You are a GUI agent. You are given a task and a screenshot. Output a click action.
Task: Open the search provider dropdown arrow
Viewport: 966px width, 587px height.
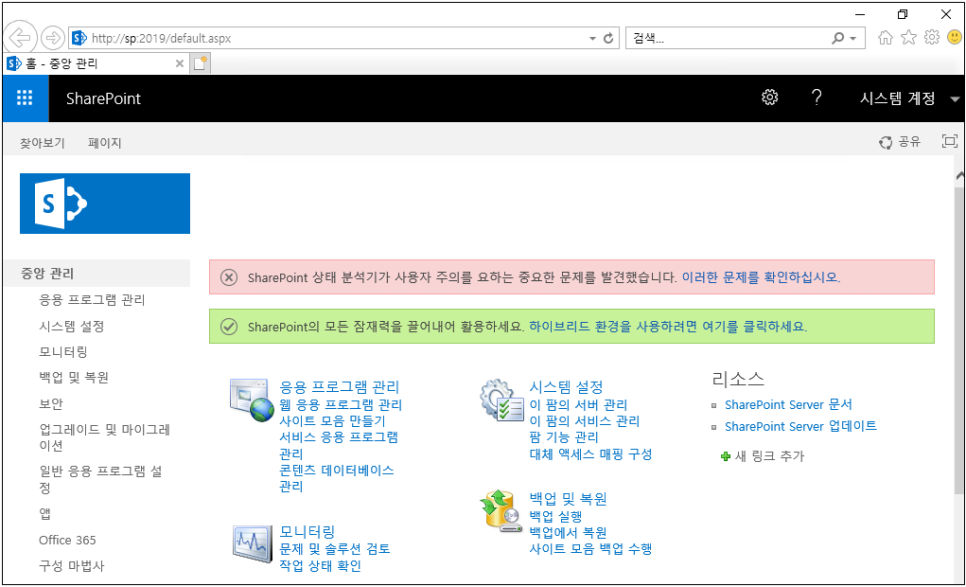[x=853, y=38]
